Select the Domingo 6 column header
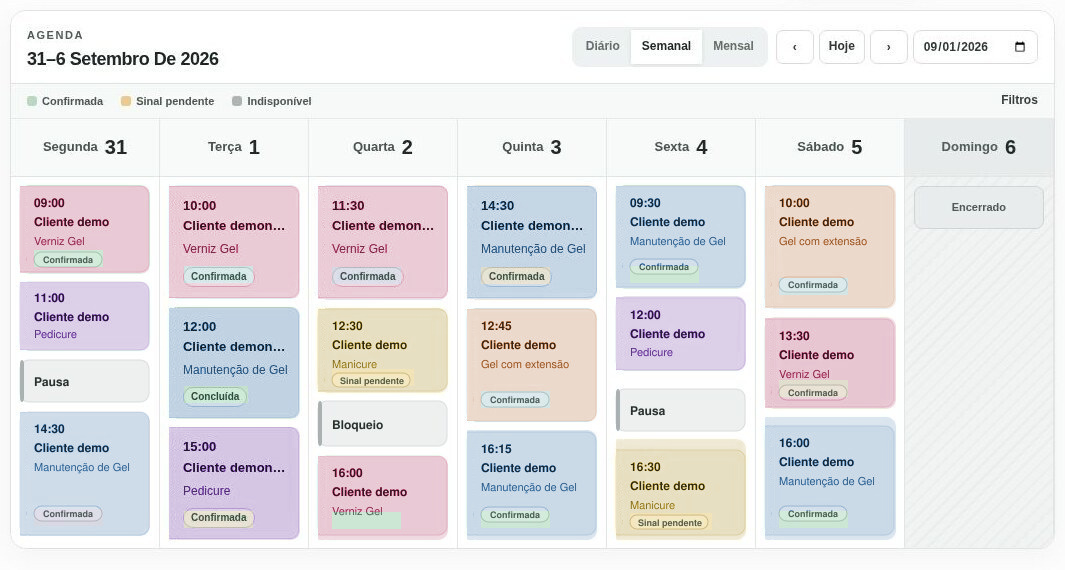Image resolution: width=1065 pixels, height=570 pixels. pos(979,147)
